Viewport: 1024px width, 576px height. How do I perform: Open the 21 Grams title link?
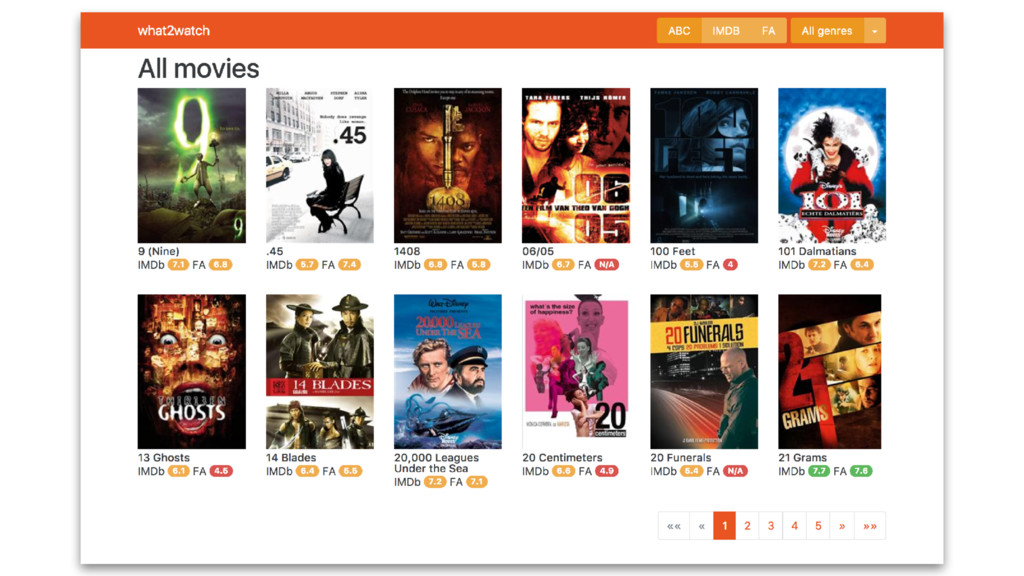[802, 457]
